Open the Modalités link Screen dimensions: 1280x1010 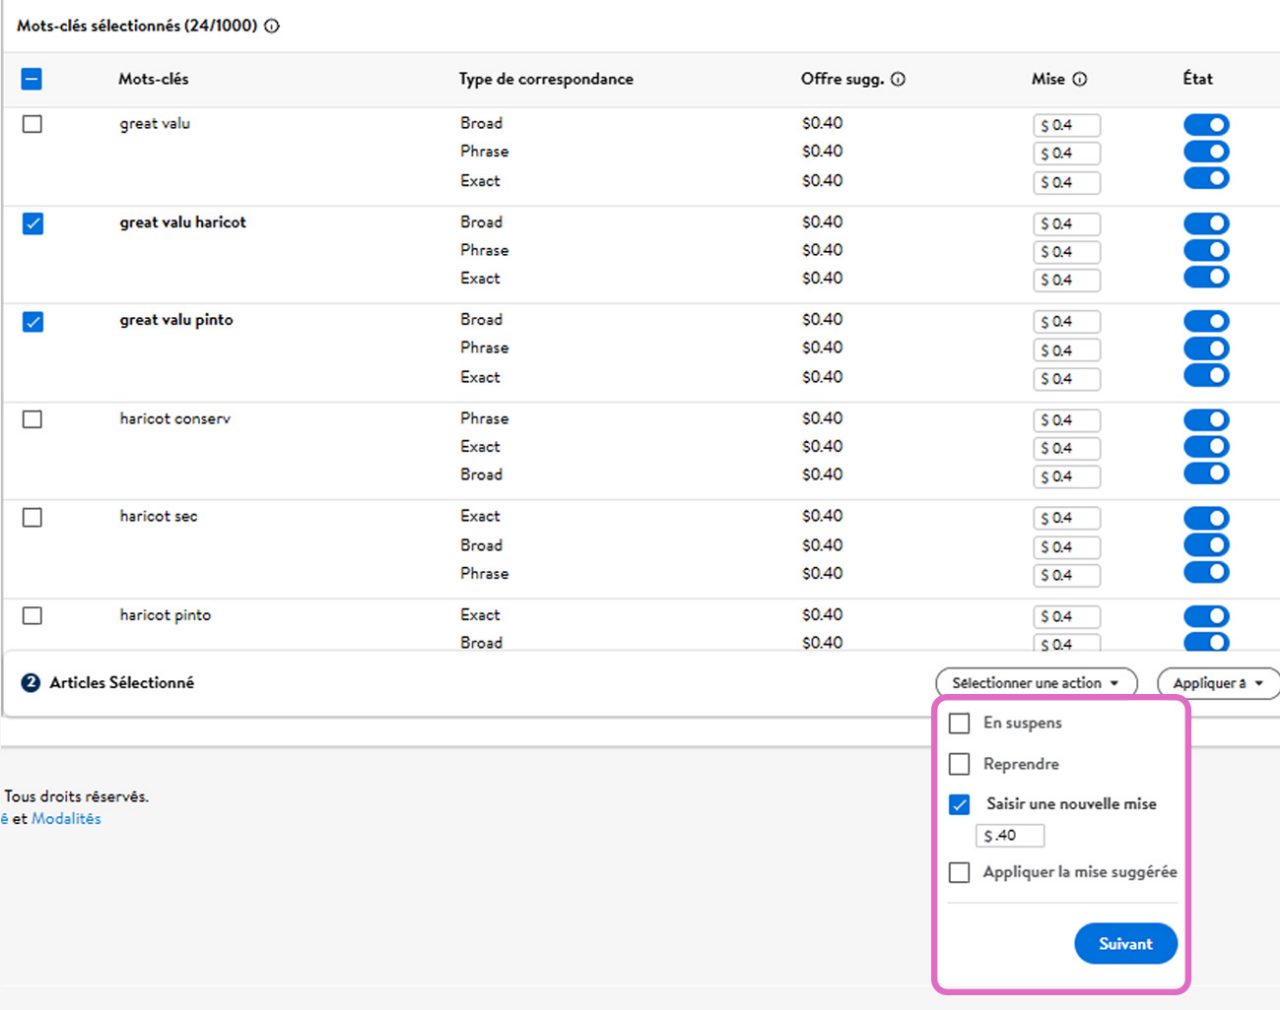(x=66, y=818)
